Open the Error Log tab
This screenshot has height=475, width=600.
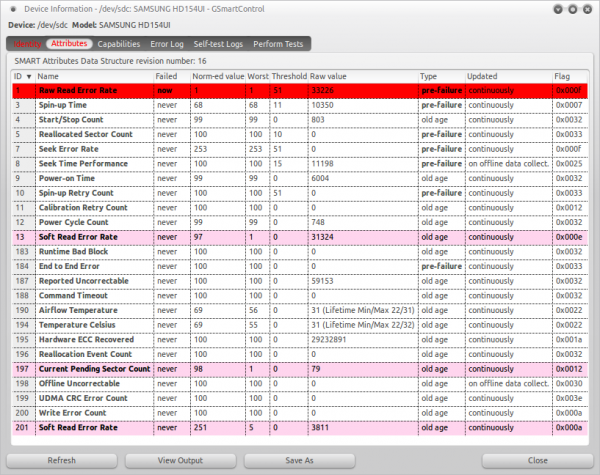click(x=167, y=44)
